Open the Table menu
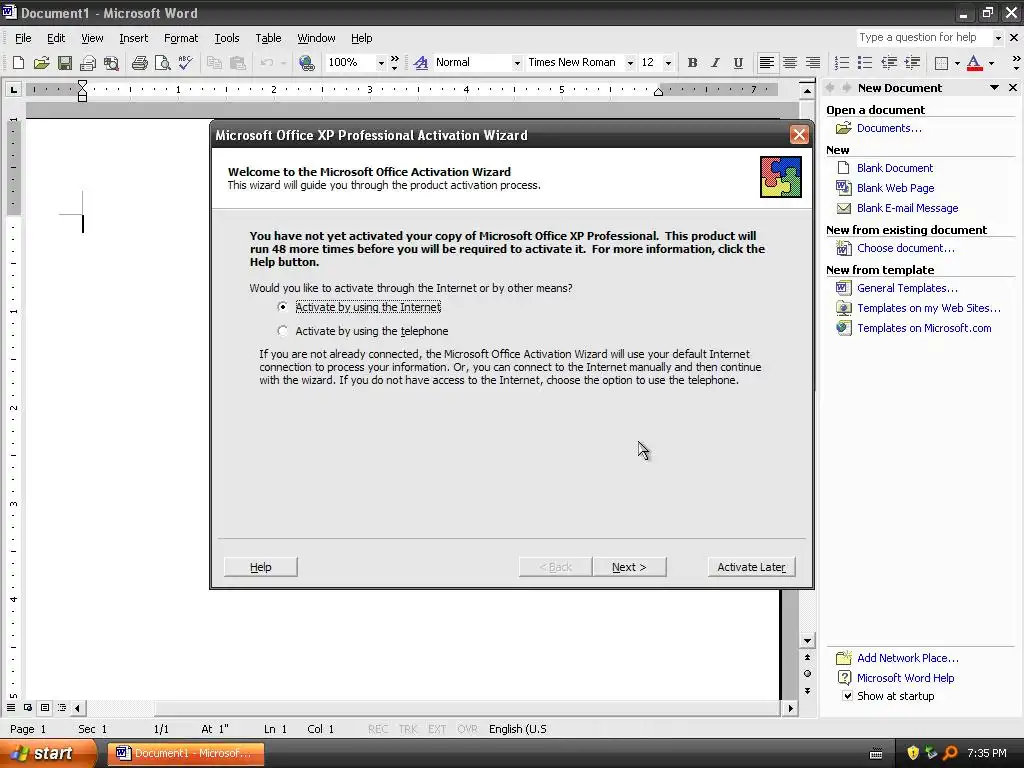Screen dimensions: 1024x768 [x=268, y=38]
